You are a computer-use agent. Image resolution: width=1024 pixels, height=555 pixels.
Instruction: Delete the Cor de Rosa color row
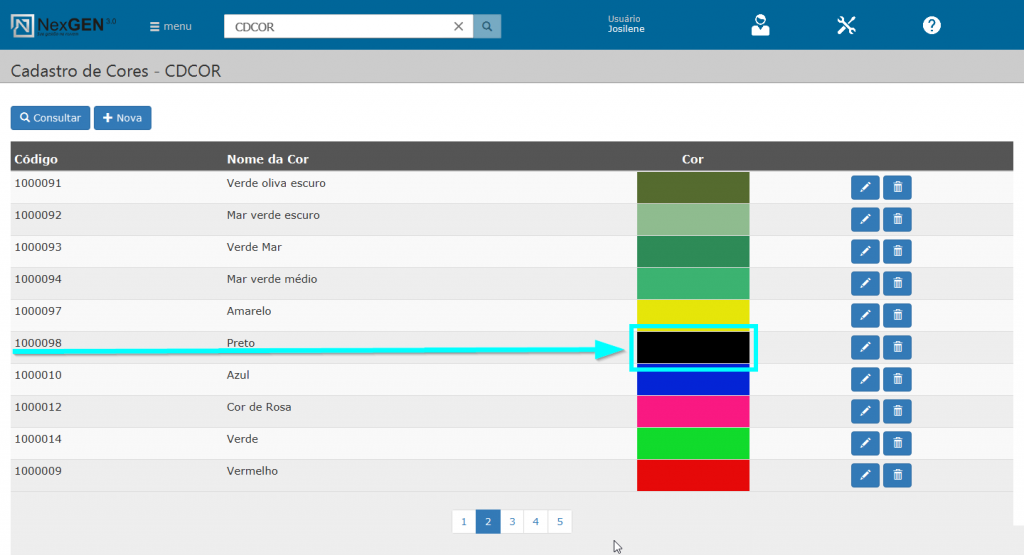897,412
